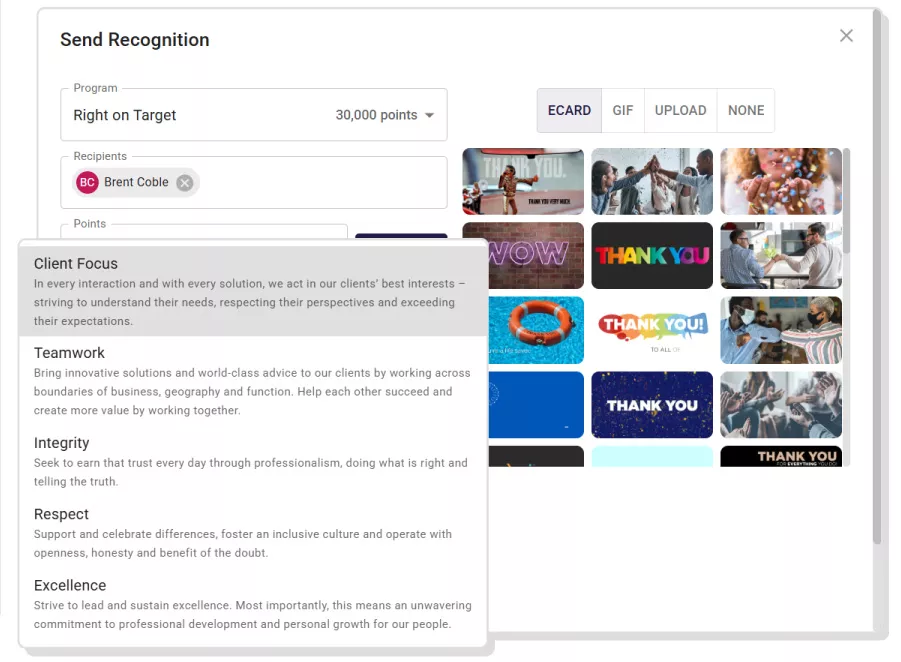901x662 pixels.
Task: Choose the confetti-in-hands ecard
Action: click(781, 181)
